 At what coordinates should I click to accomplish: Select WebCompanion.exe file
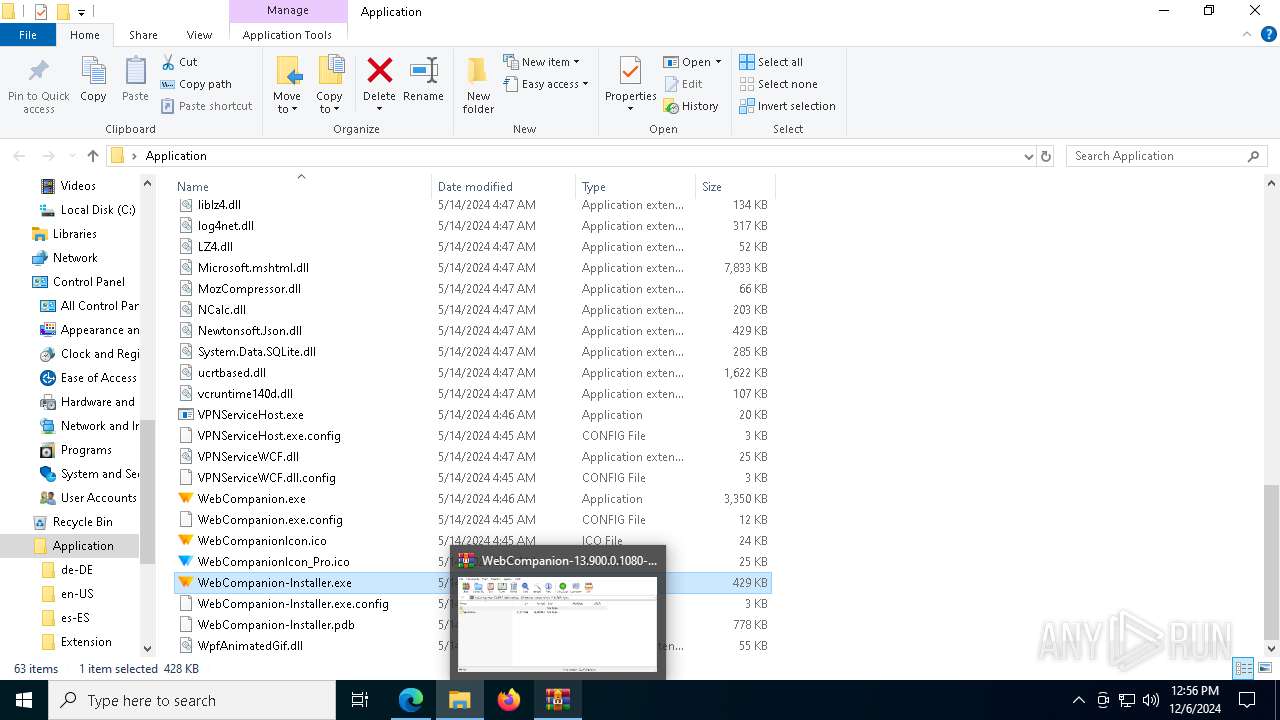click(x=252, y=499)
